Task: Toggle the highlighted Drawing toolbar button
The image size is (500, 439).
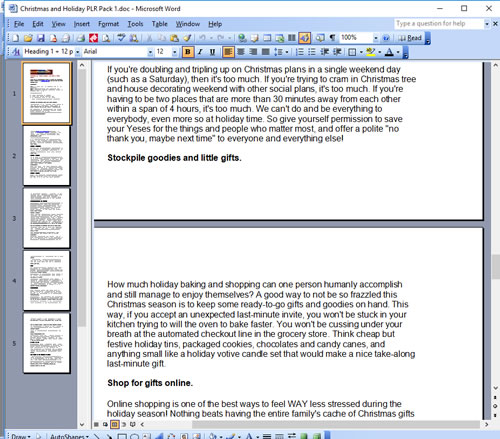Action: 304,38
